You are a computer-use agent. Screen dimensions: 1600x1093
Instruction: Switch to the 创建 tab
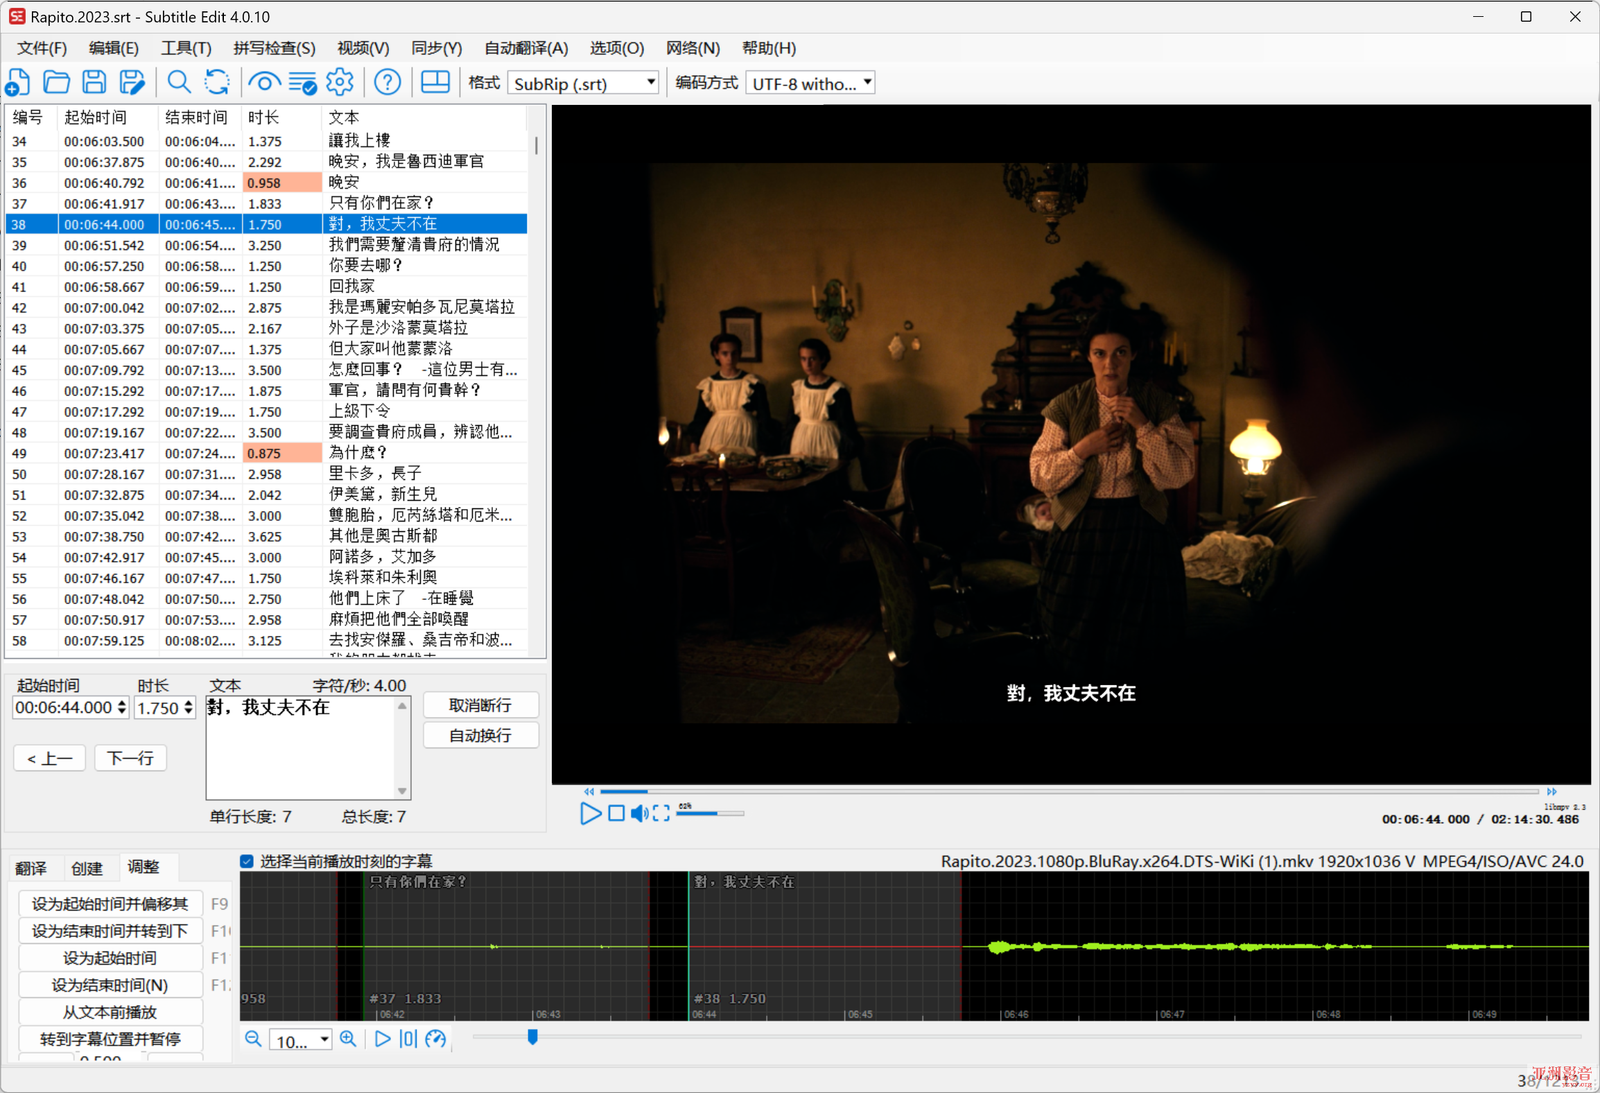pos(87,868)
